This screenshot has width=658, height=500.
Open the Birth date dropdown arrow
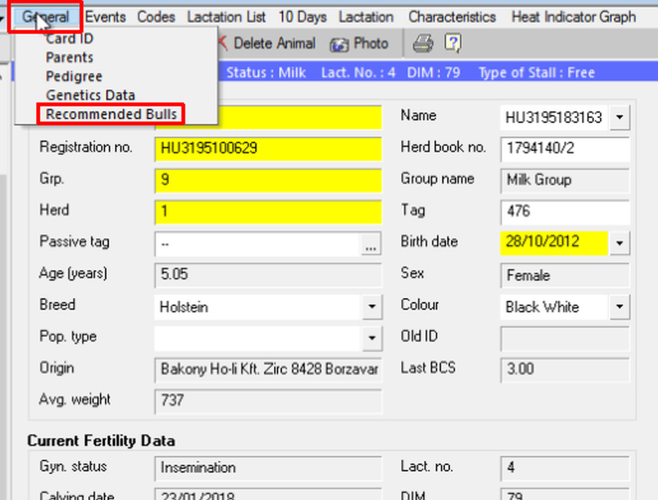[x=619, y=243]
